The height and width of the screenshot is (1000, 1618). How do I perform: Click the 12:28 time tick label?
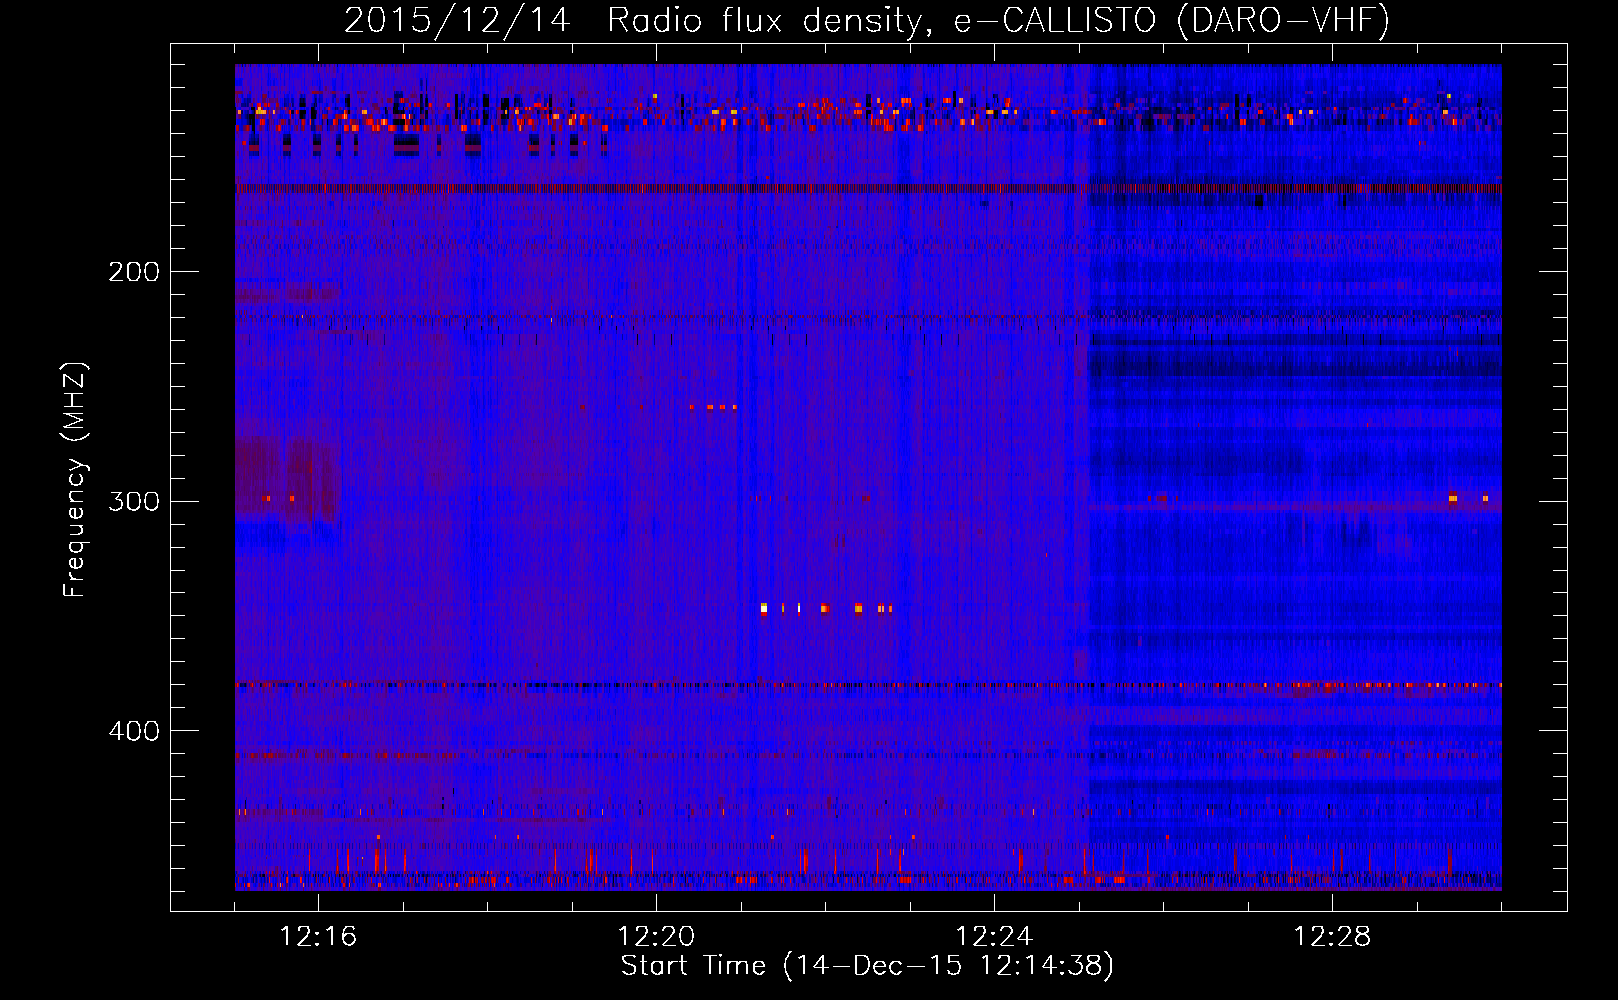pos(1332,937)
